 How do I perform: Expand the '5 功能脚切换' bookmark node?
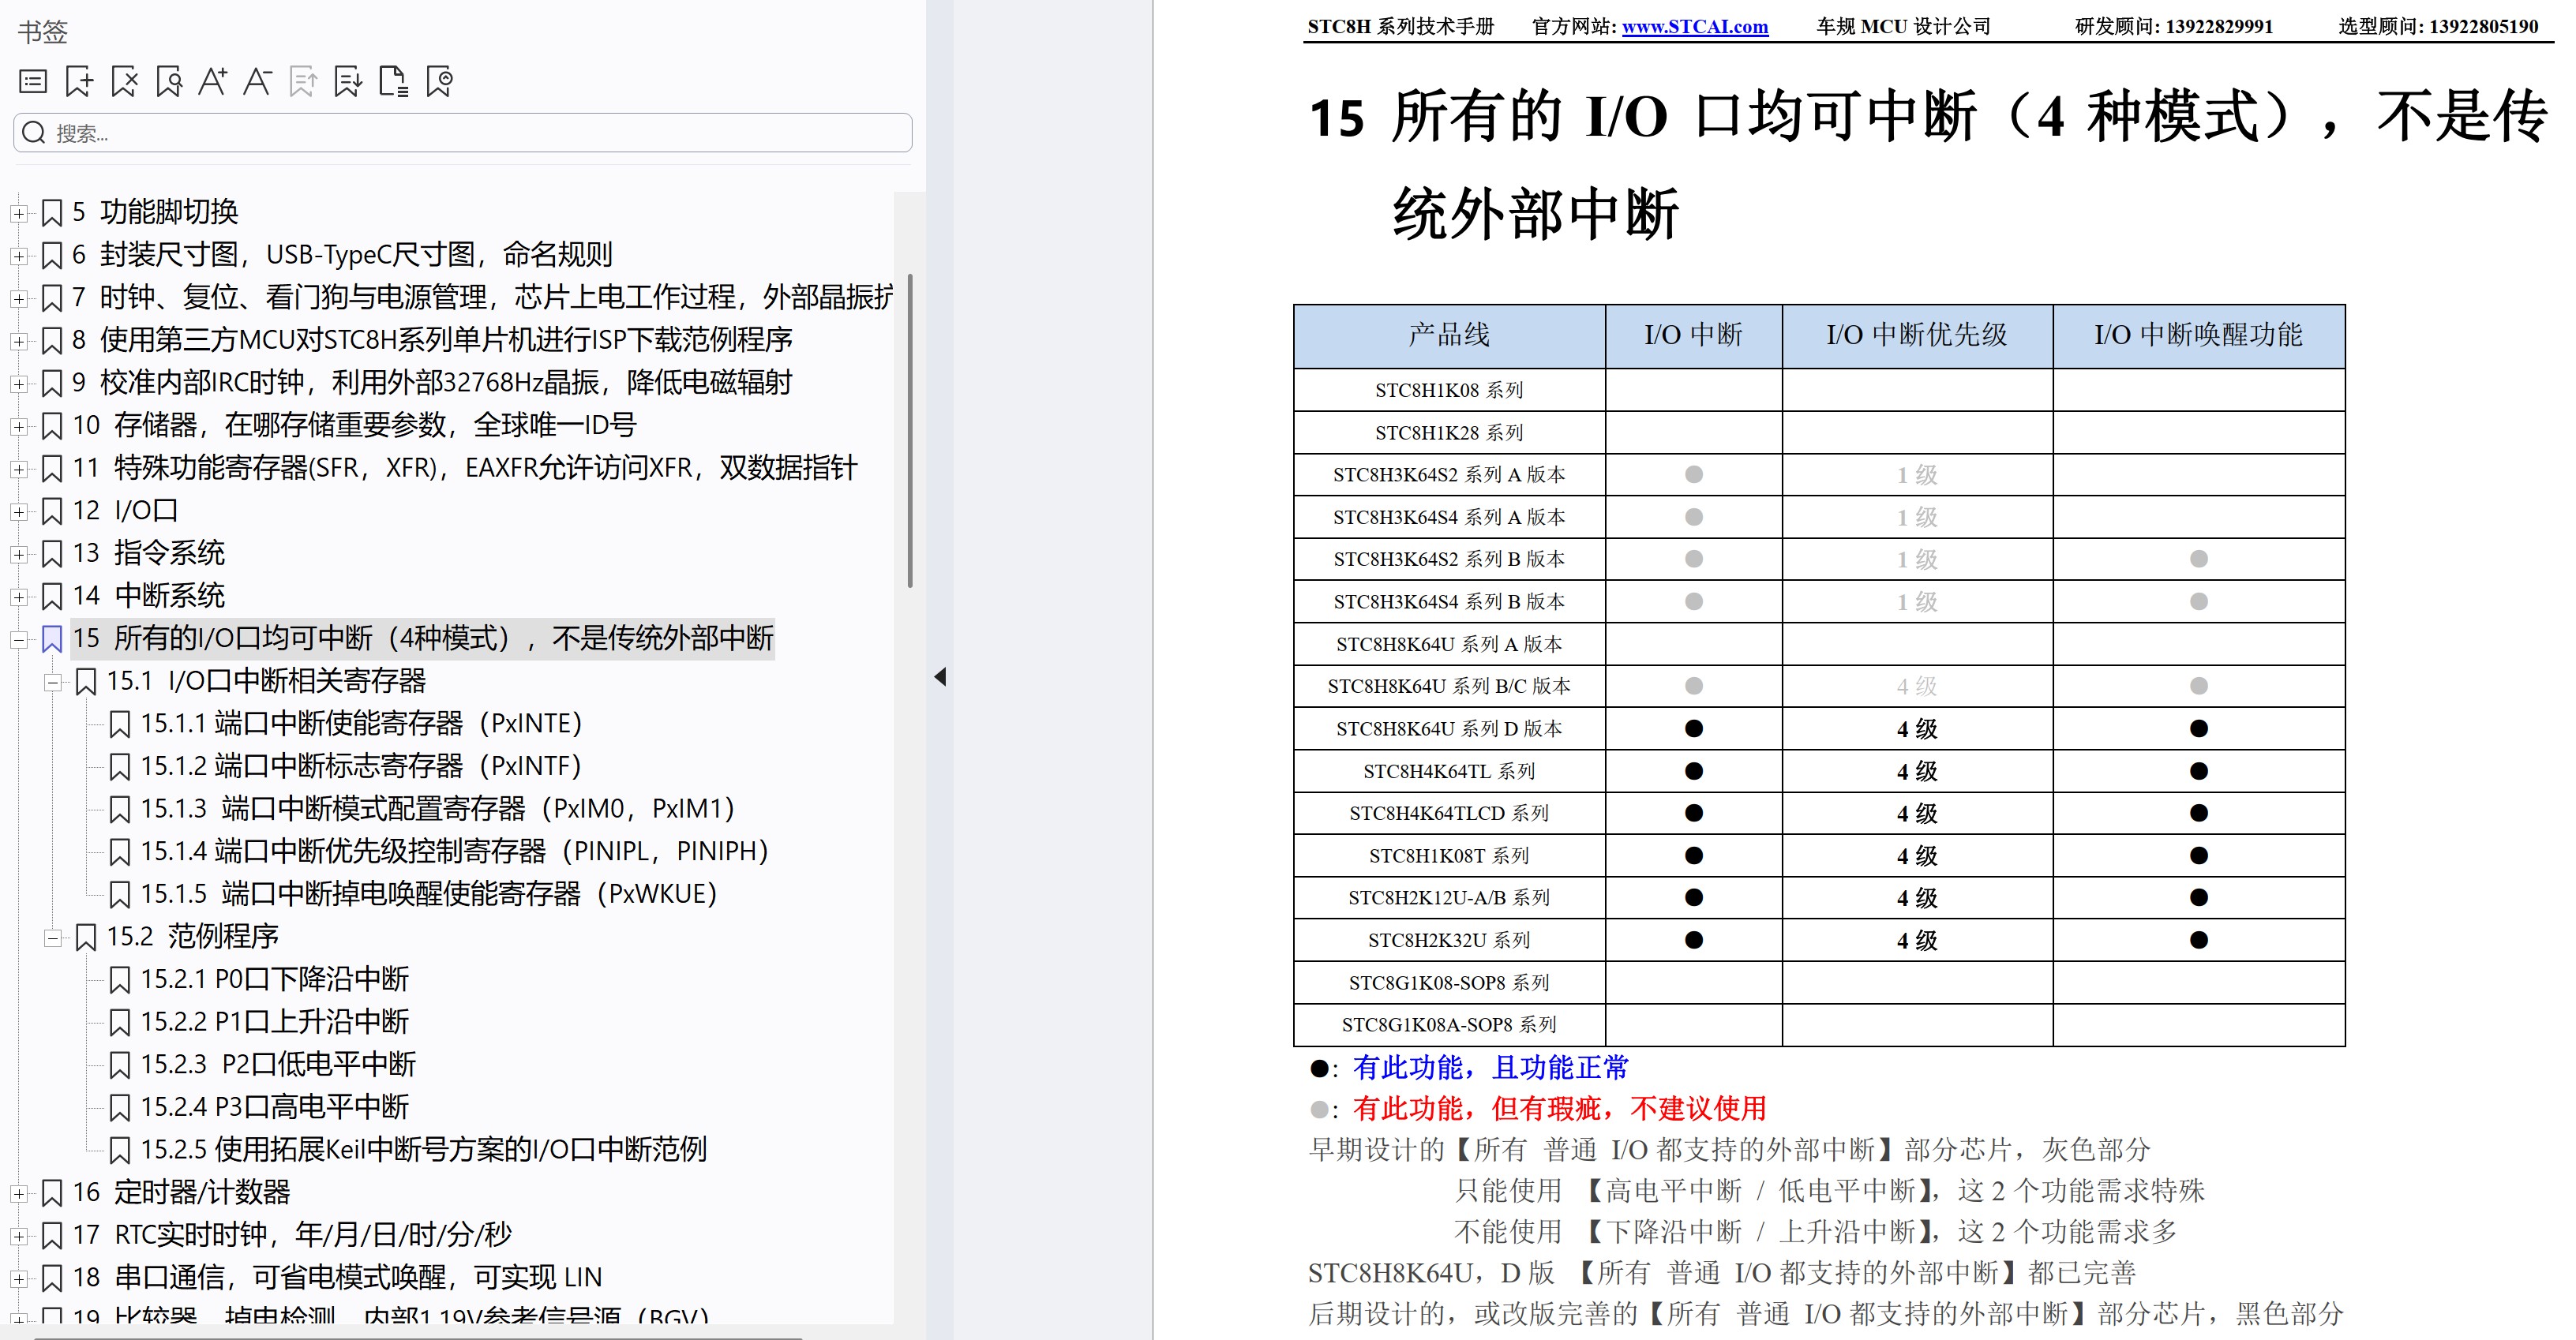18,213
